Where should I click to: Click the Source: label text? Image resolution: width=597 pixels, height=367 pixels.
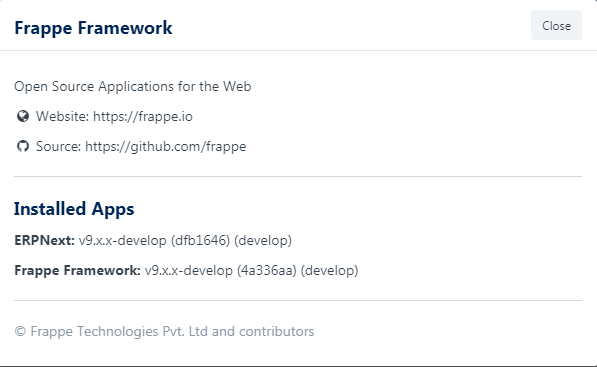point(59,147)
